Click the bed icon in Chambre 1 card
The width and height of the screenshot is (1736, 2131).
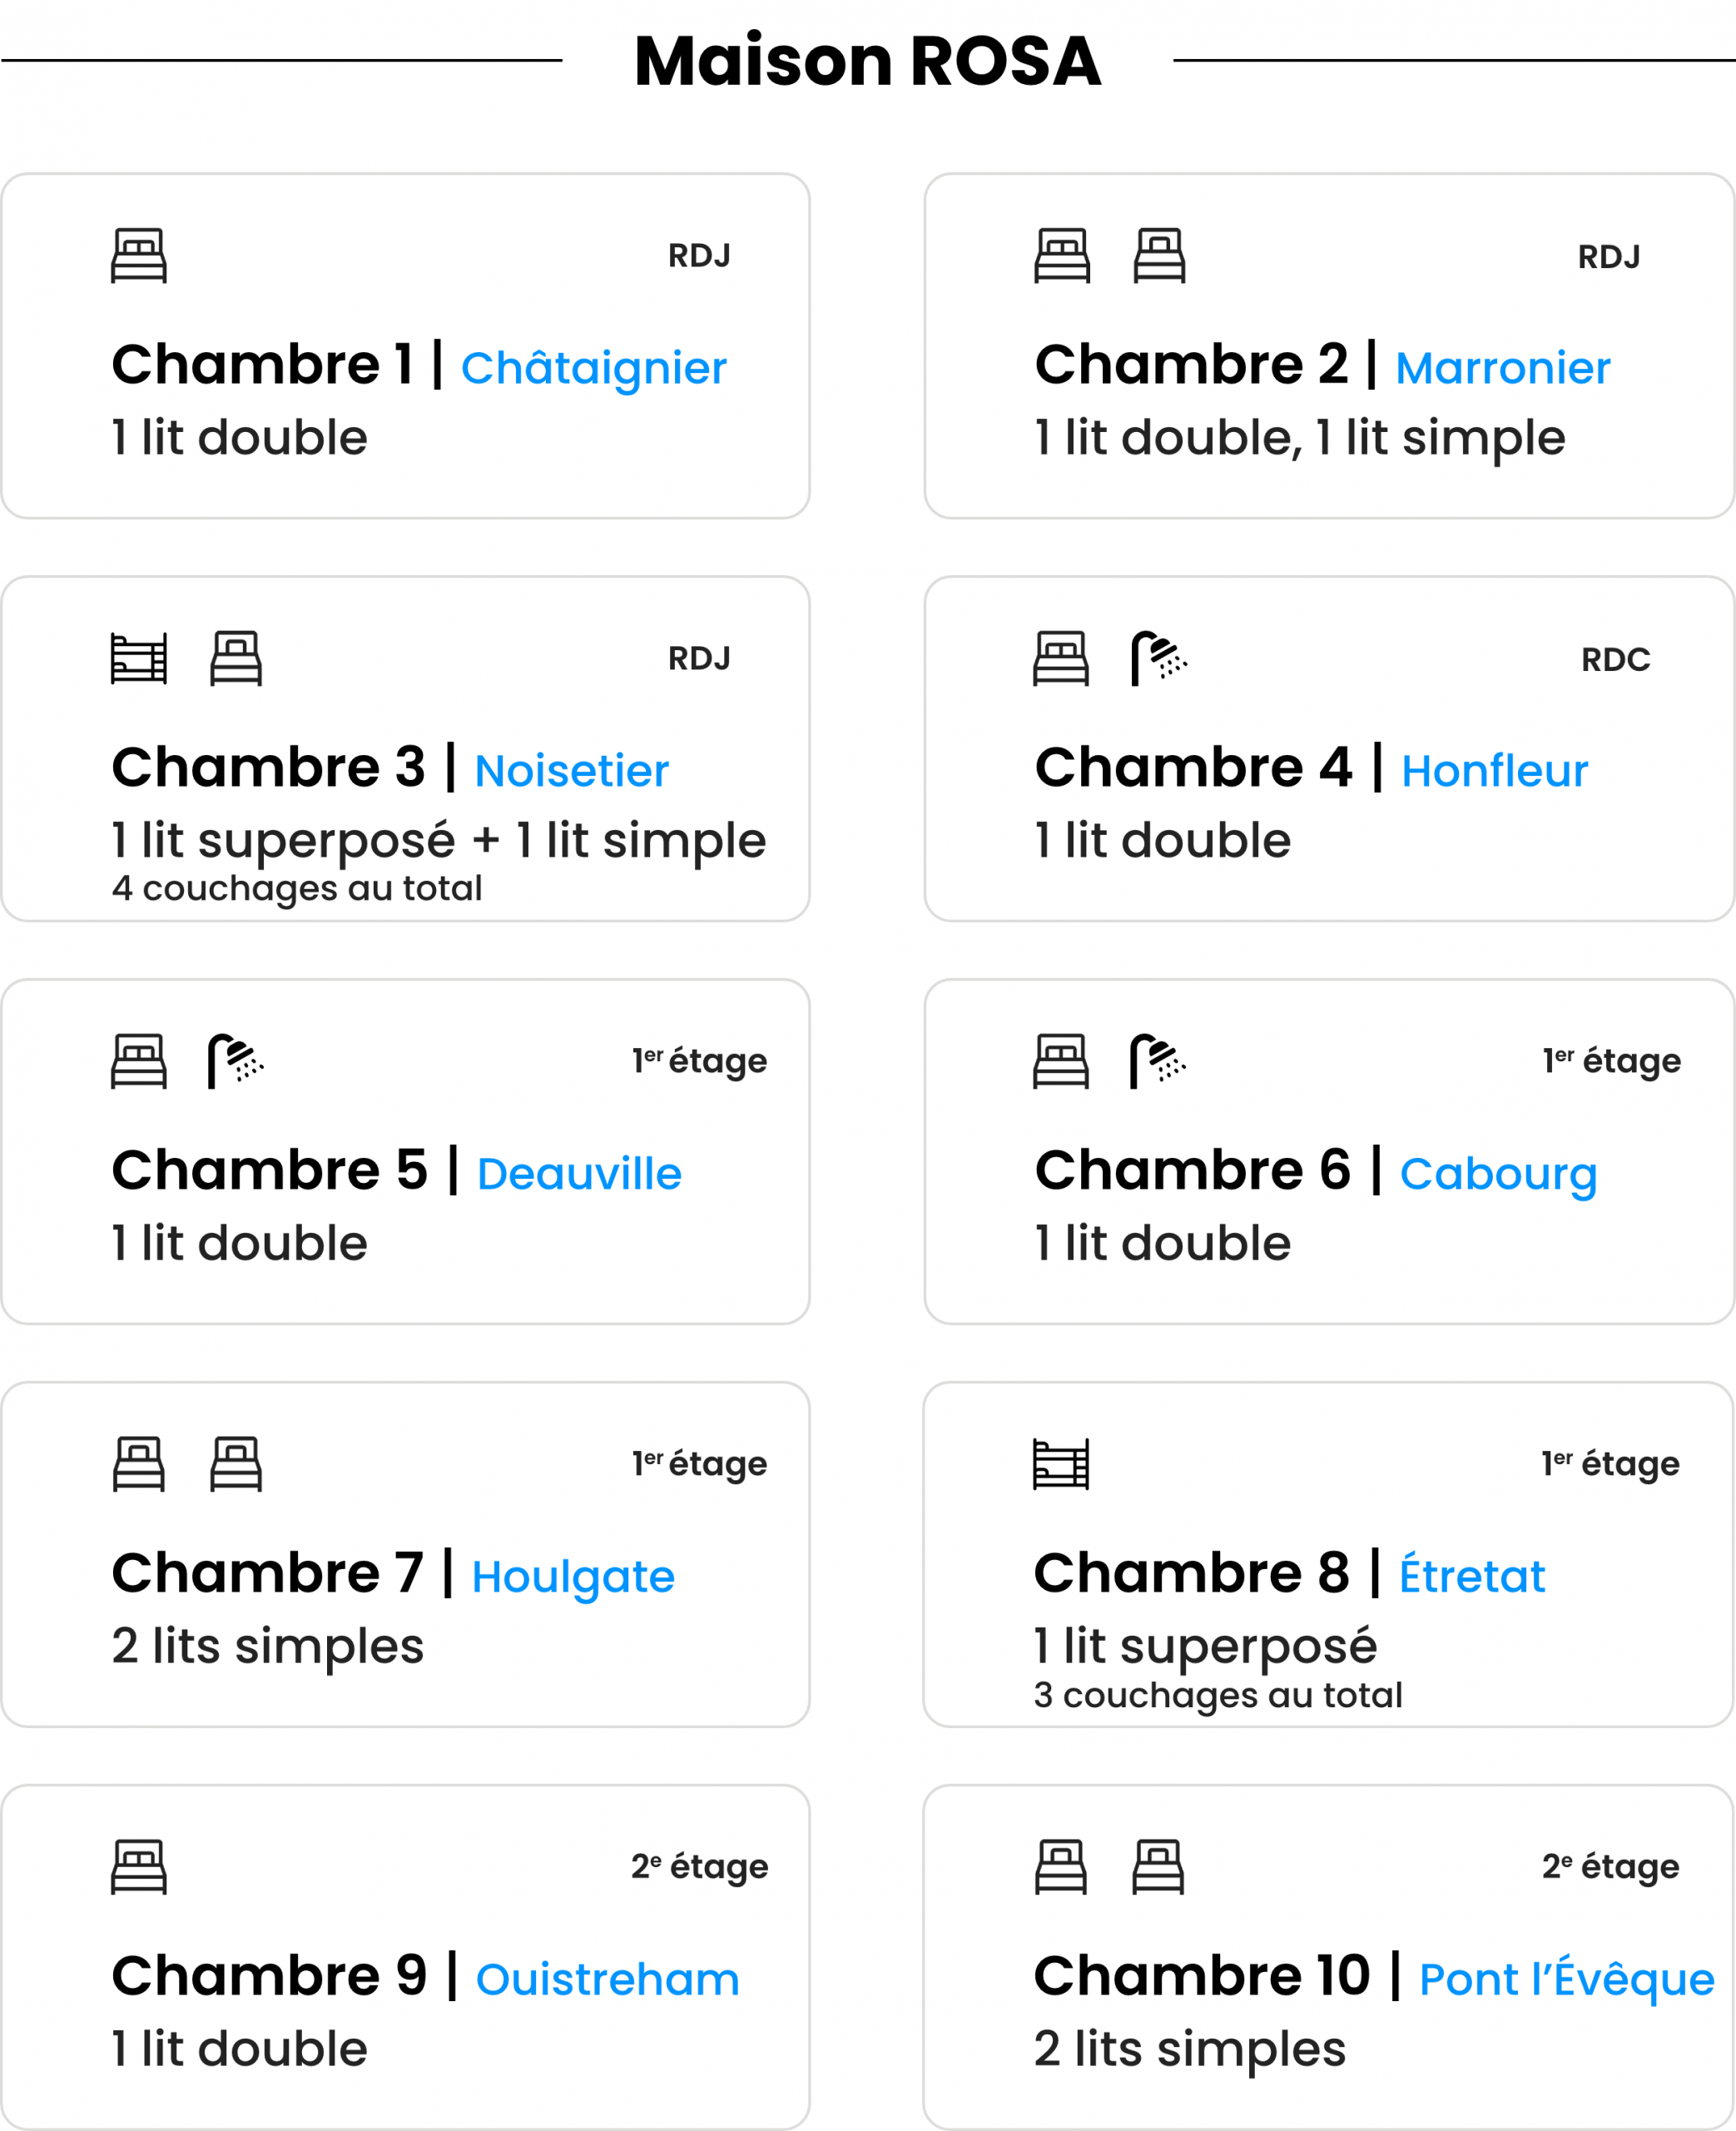138,256
